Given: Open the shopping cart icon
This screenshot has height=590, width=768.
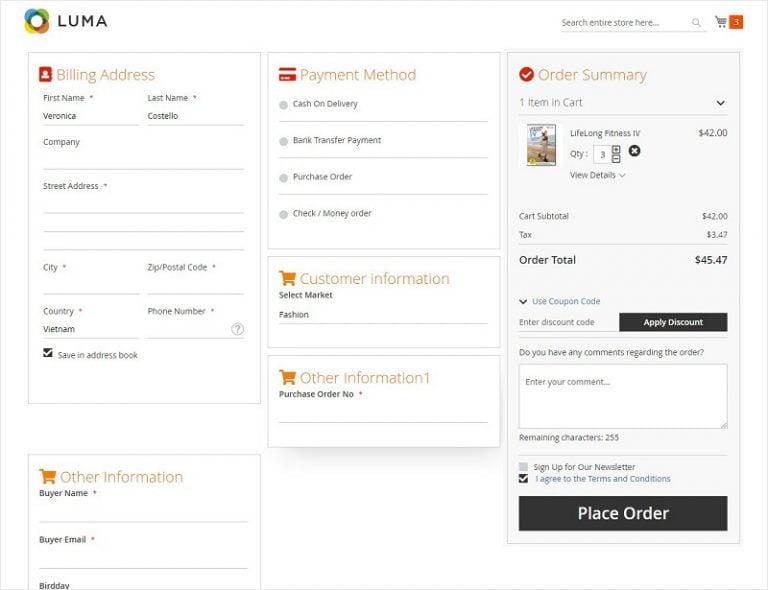Looking at the screenshot, I should [721, 22].
